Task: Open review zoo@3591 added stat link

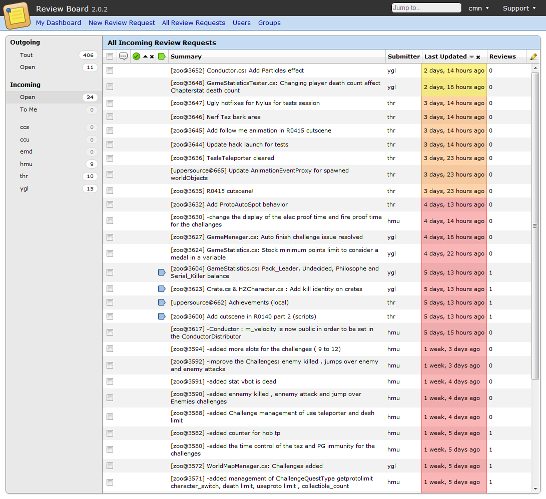Action: 223,382
